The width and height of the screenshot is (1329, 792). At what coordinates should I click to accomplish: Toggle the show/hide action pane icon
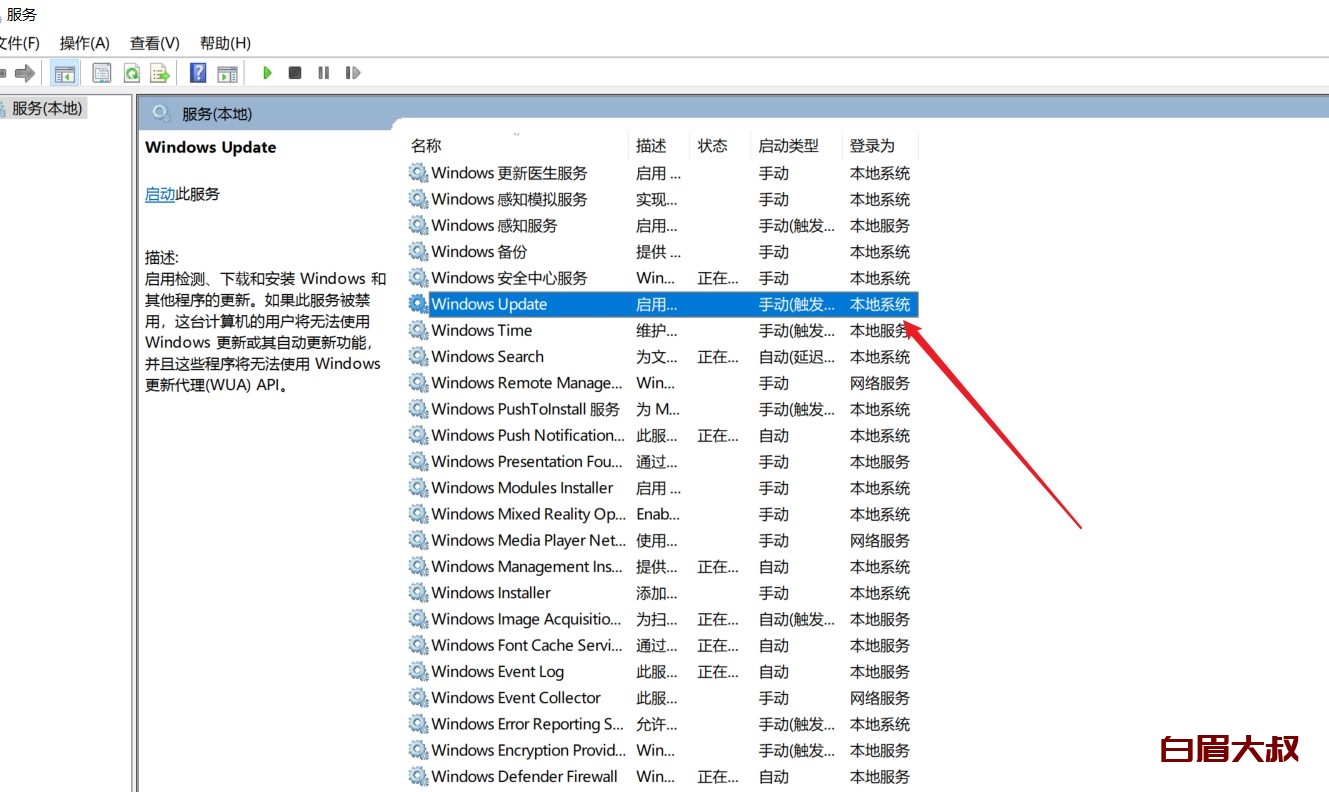(227, 73)
